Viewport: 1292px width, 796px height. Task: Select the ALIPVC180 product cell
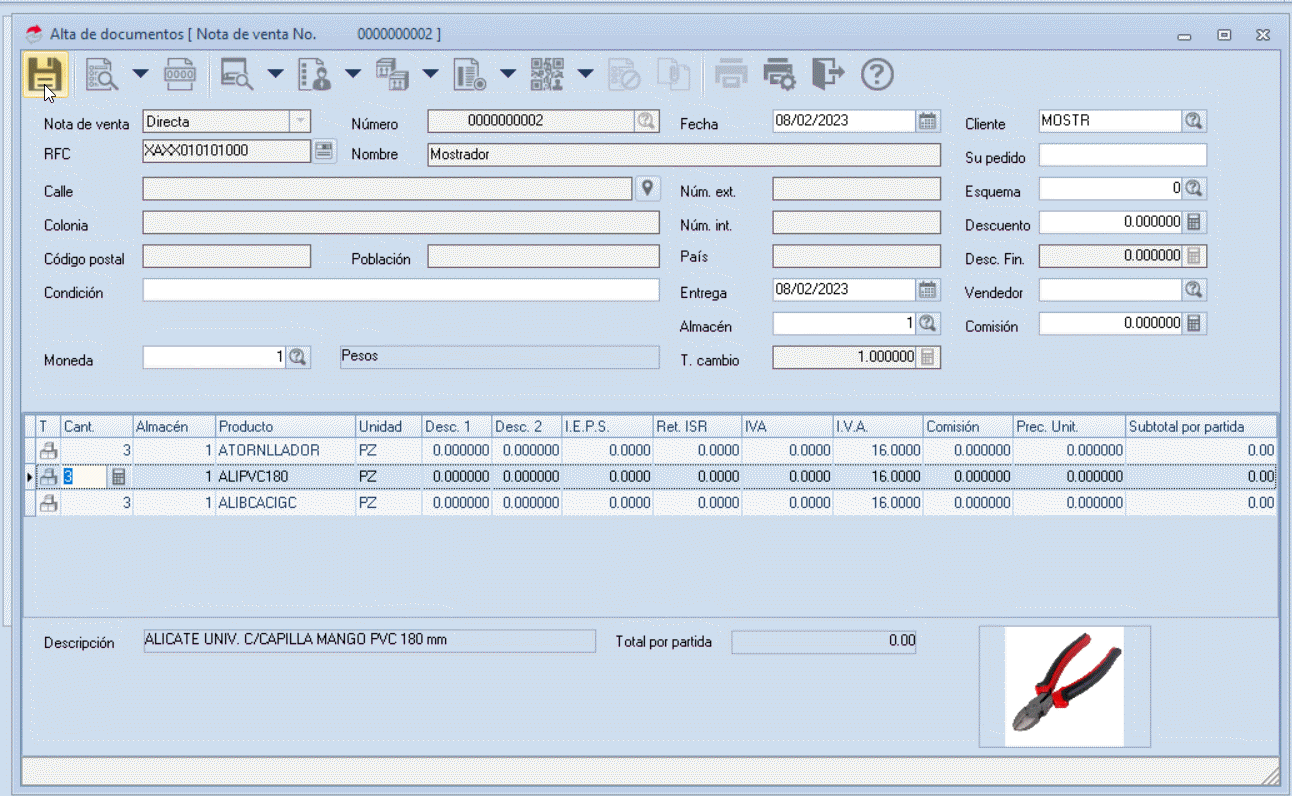[286, 477]
